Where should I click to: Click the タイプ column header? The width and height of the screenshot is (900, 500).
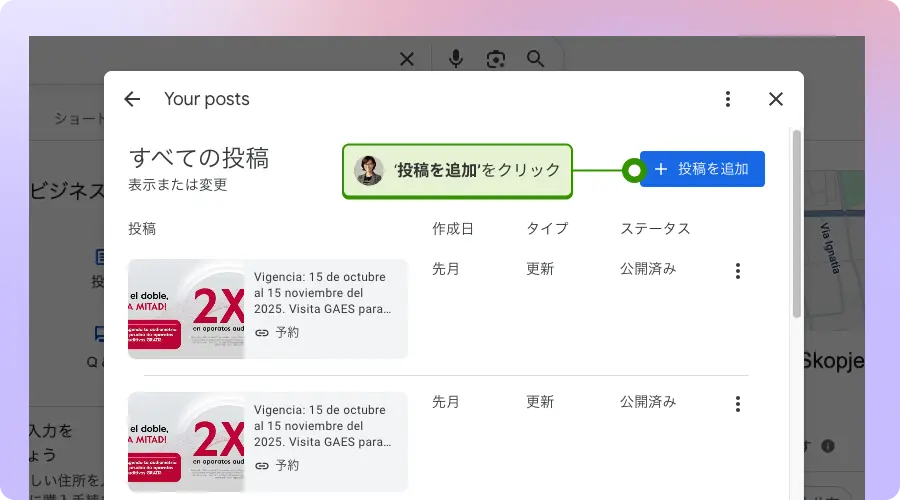pyautogui.click(x=547, y=228)
